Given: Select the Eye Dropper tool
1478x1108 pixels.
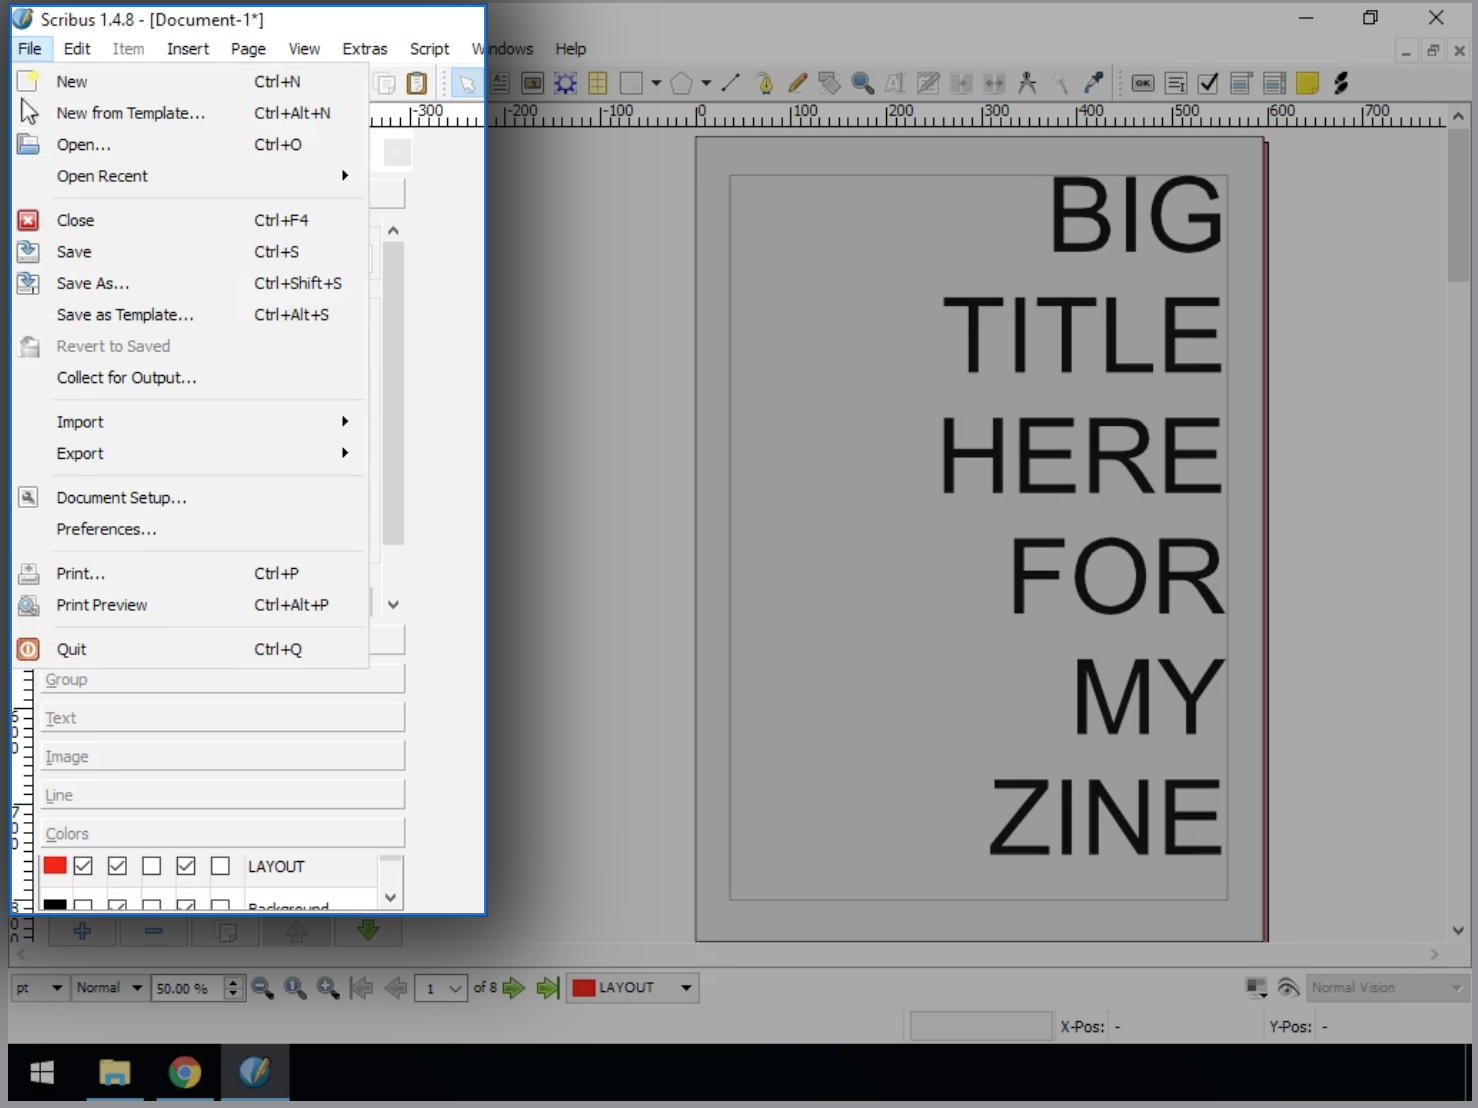Looking at the screenshot, I should 1093,84.
